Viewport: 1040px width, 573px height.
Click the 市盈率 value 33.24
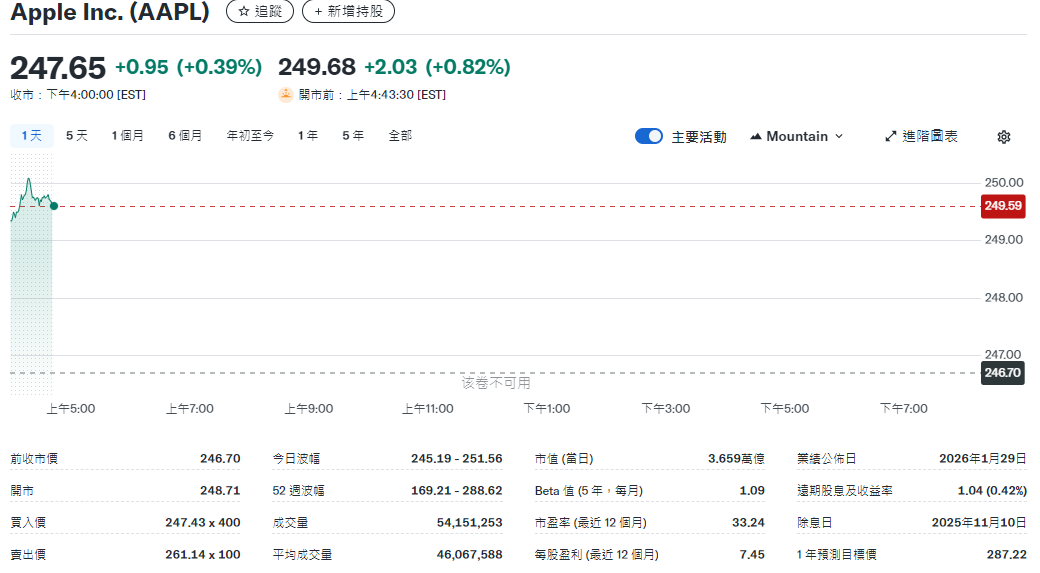[748, 523]
